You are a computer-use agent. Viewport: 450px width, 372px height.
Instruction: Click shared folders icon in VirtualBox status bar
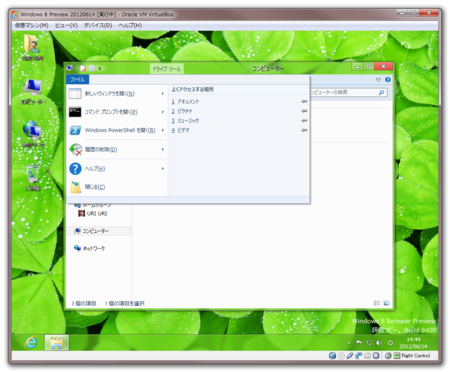click(367, 356)
